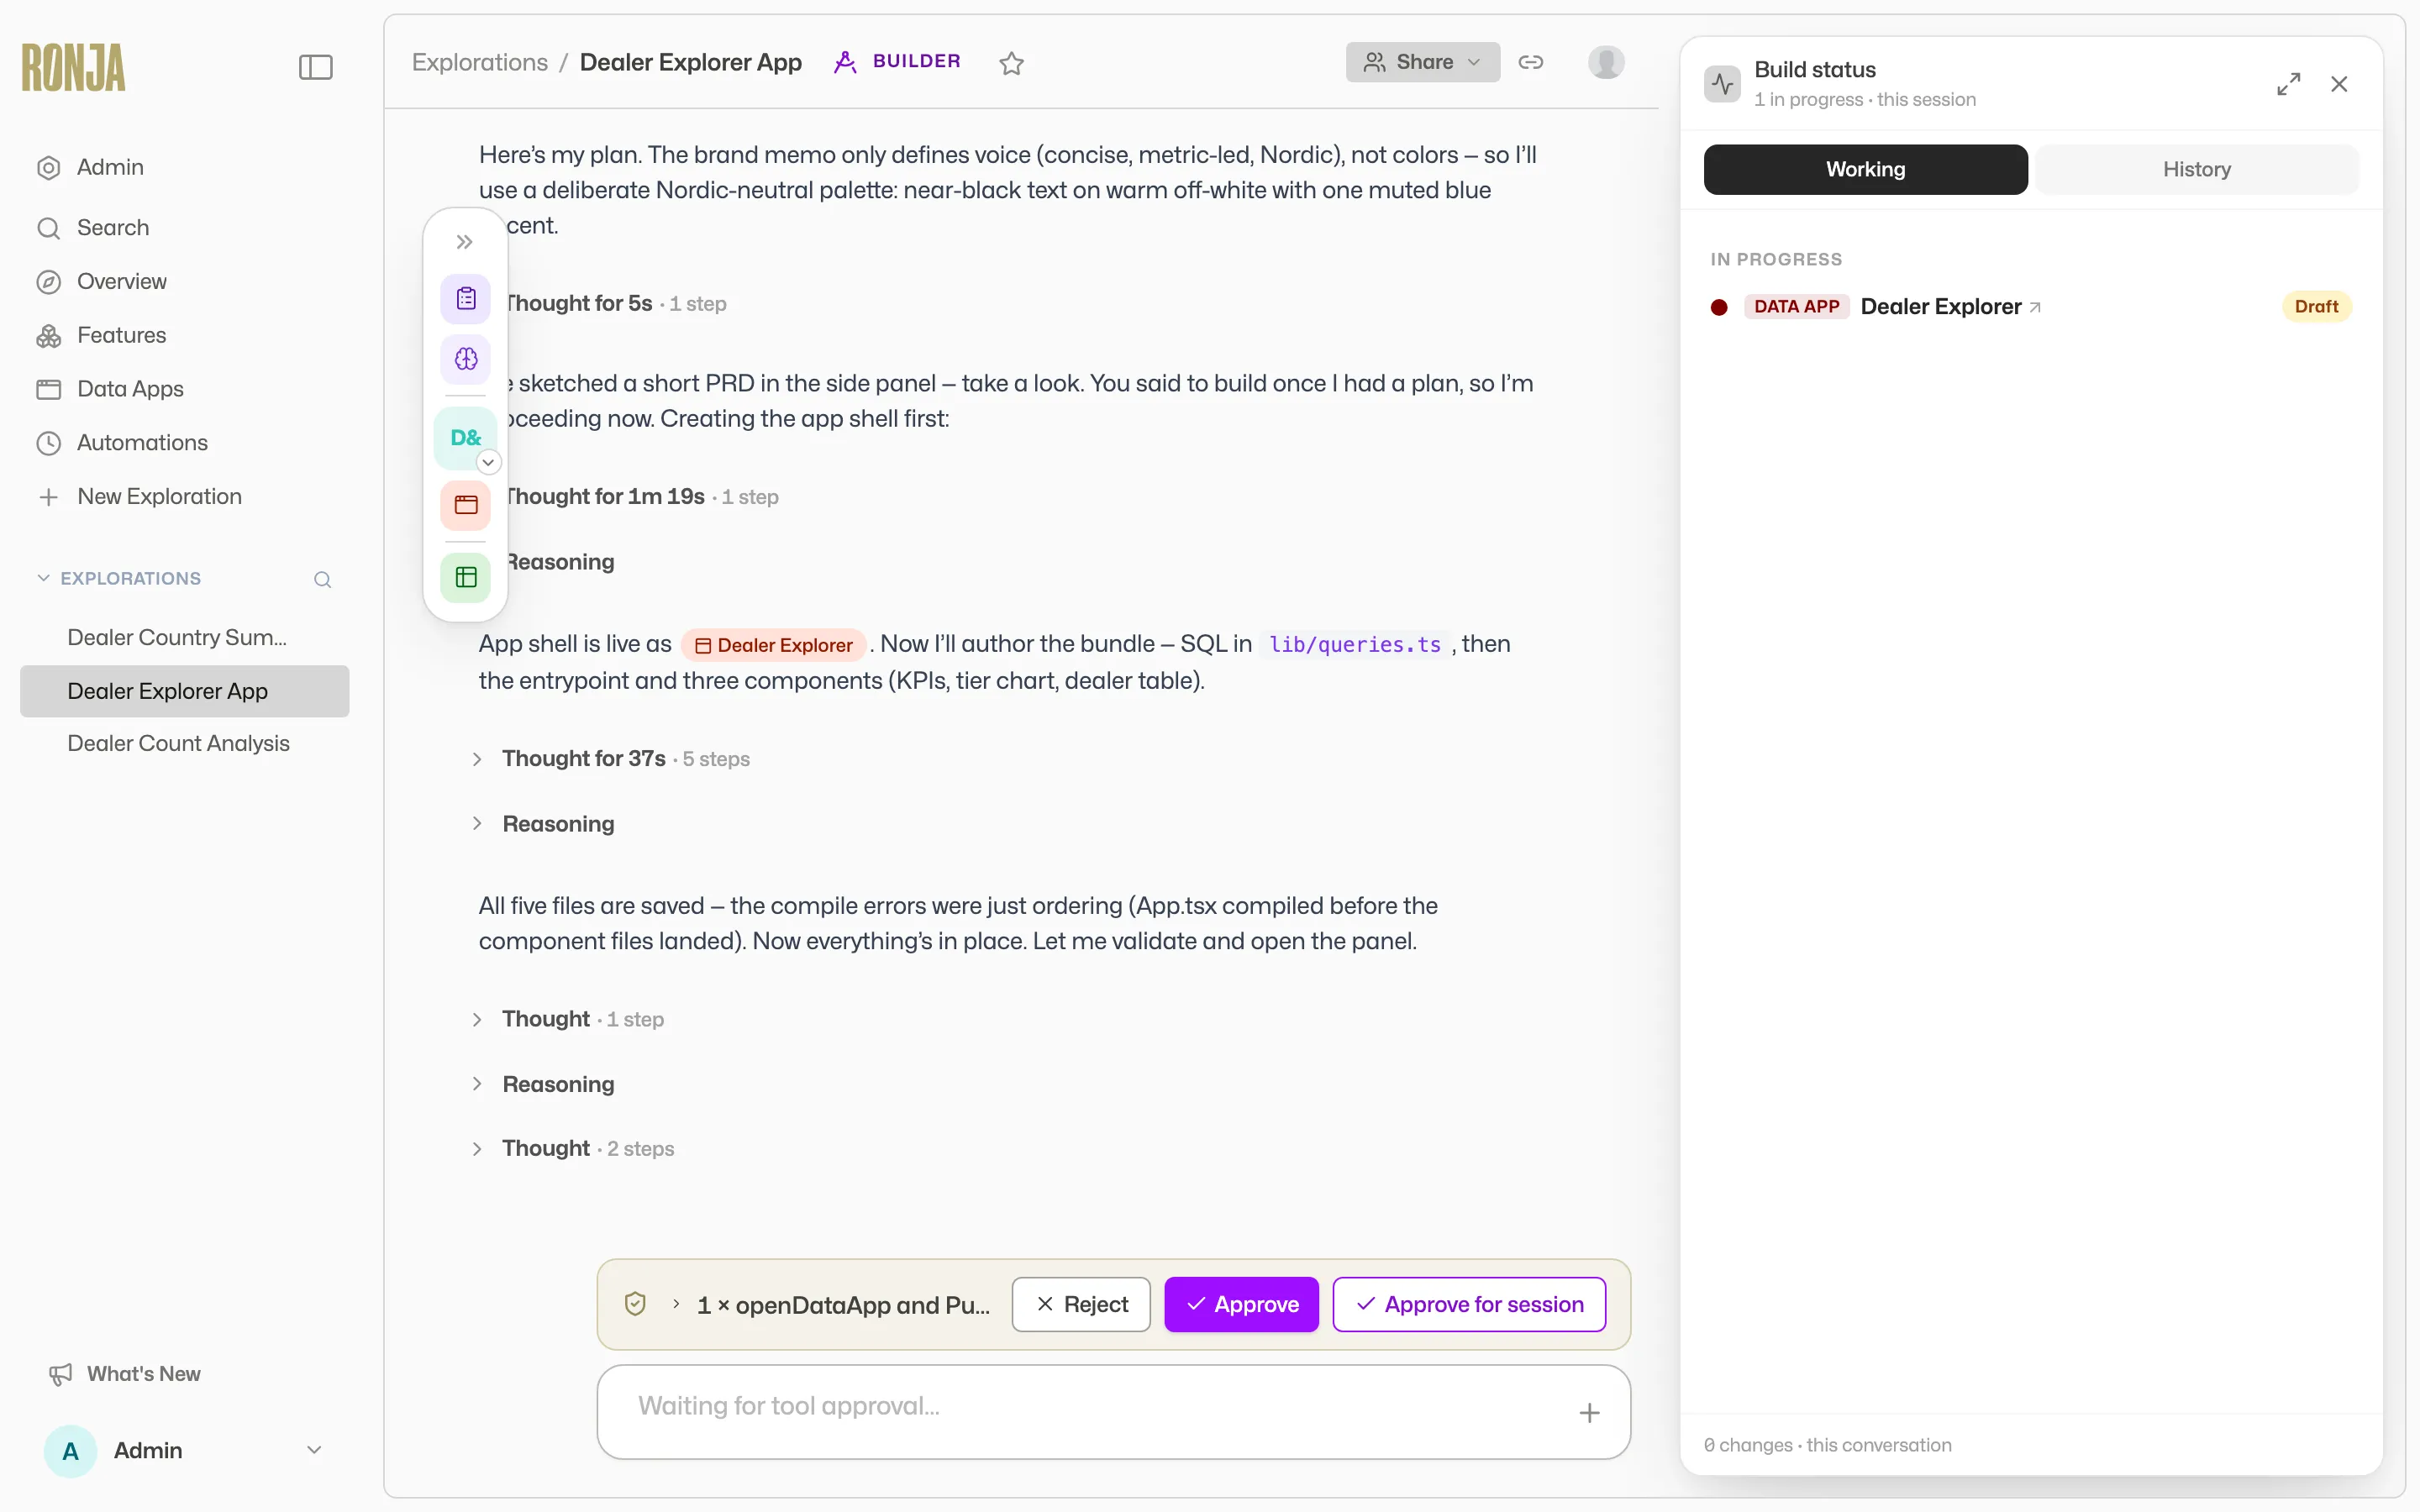The image size is (2420, 1512).
Task: Expand the small chevron under D& icon
Action: tap(488, 462)
